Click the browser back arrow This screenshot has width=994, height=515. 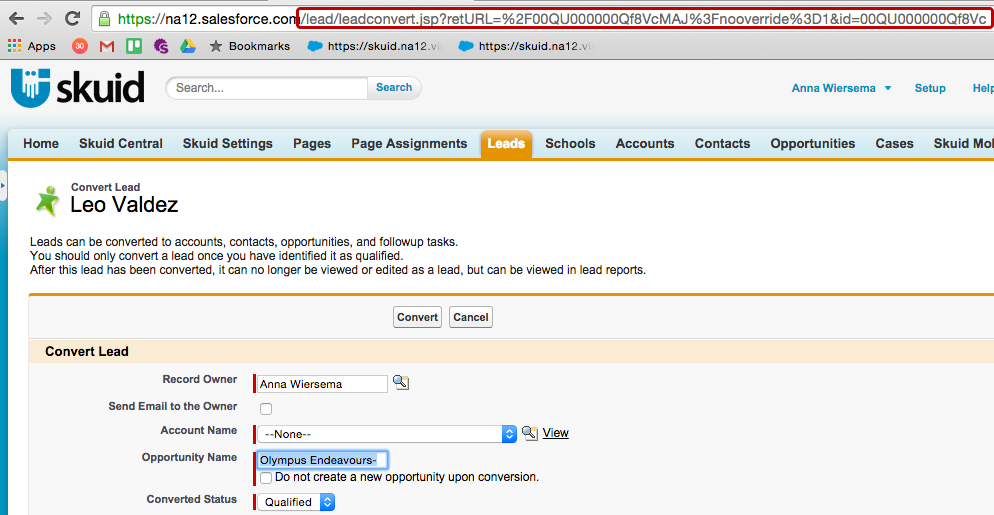(16, 19)
